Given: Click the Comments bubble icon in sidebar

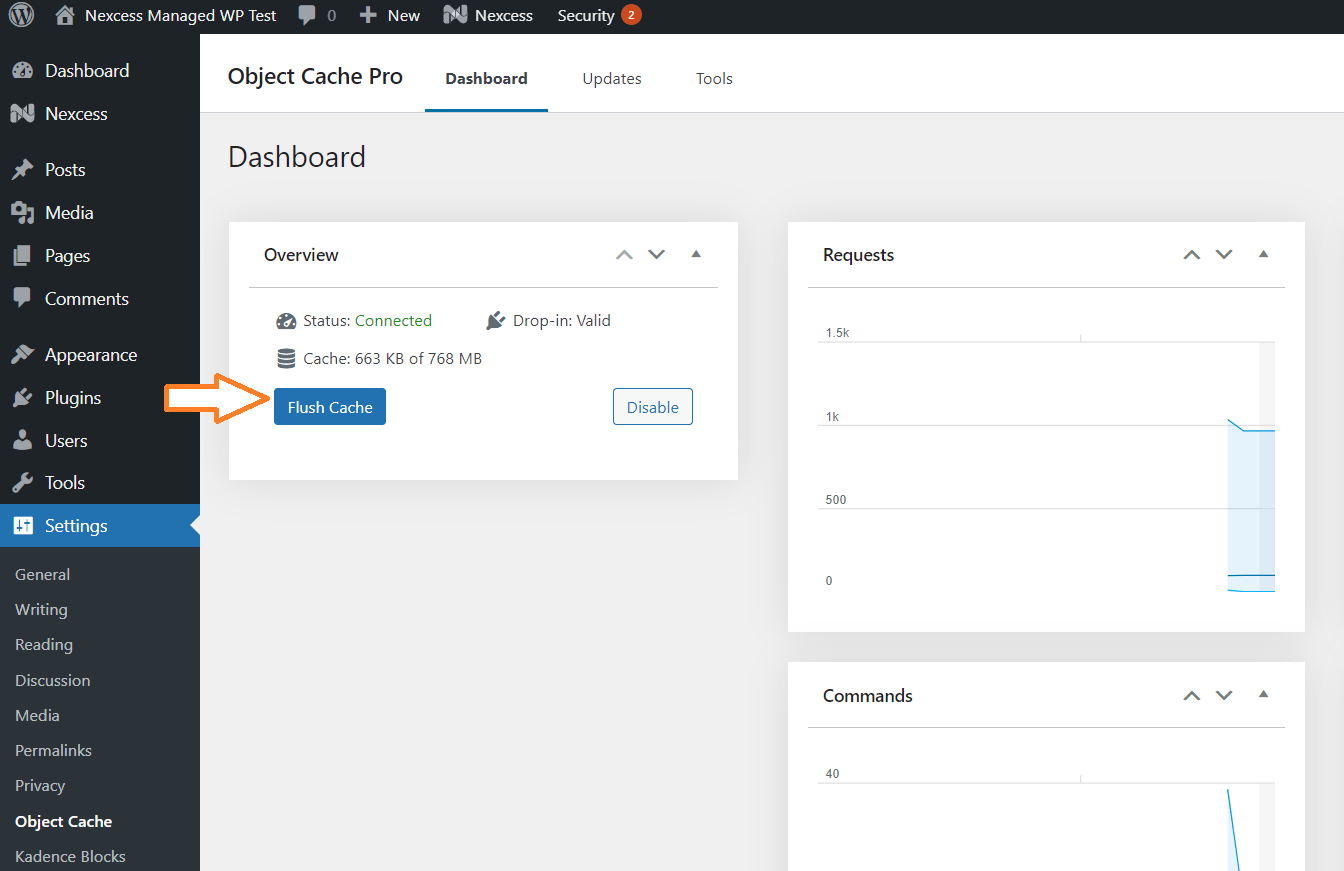Looking at the screenshot, I should (x=22, y=298).
